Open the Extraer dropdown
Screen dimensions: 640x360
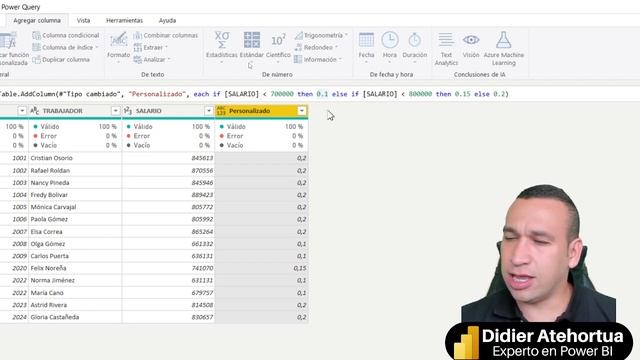[x=151, y=47]
